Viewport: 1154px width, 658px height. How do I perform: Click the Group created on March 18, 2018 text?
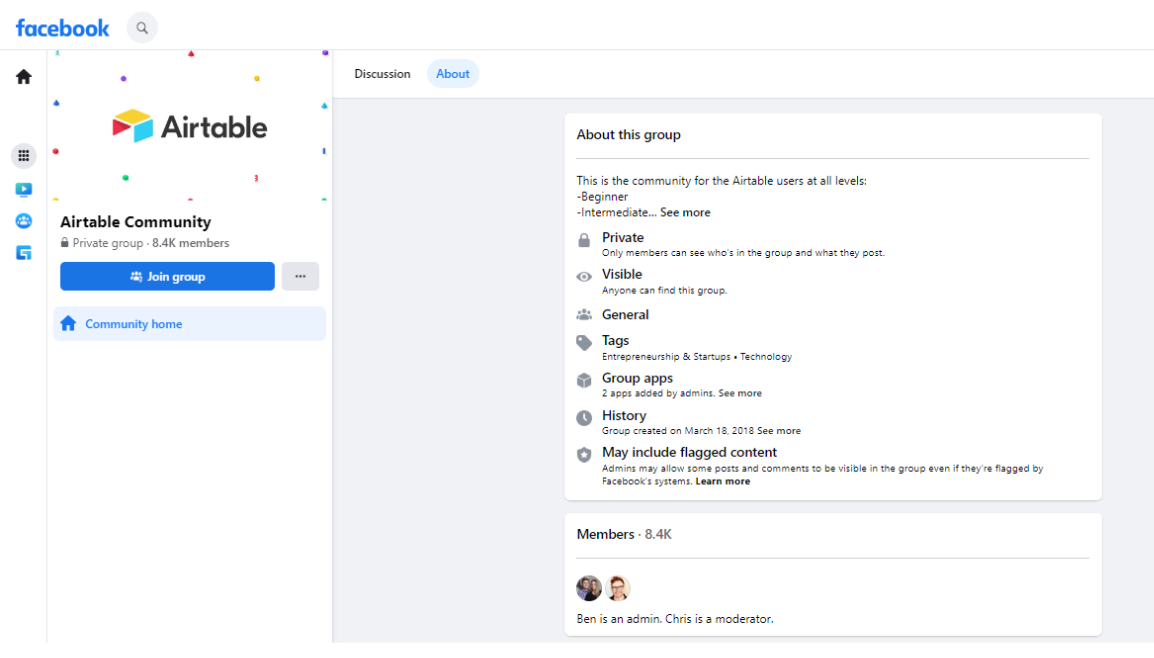[678, 431]
